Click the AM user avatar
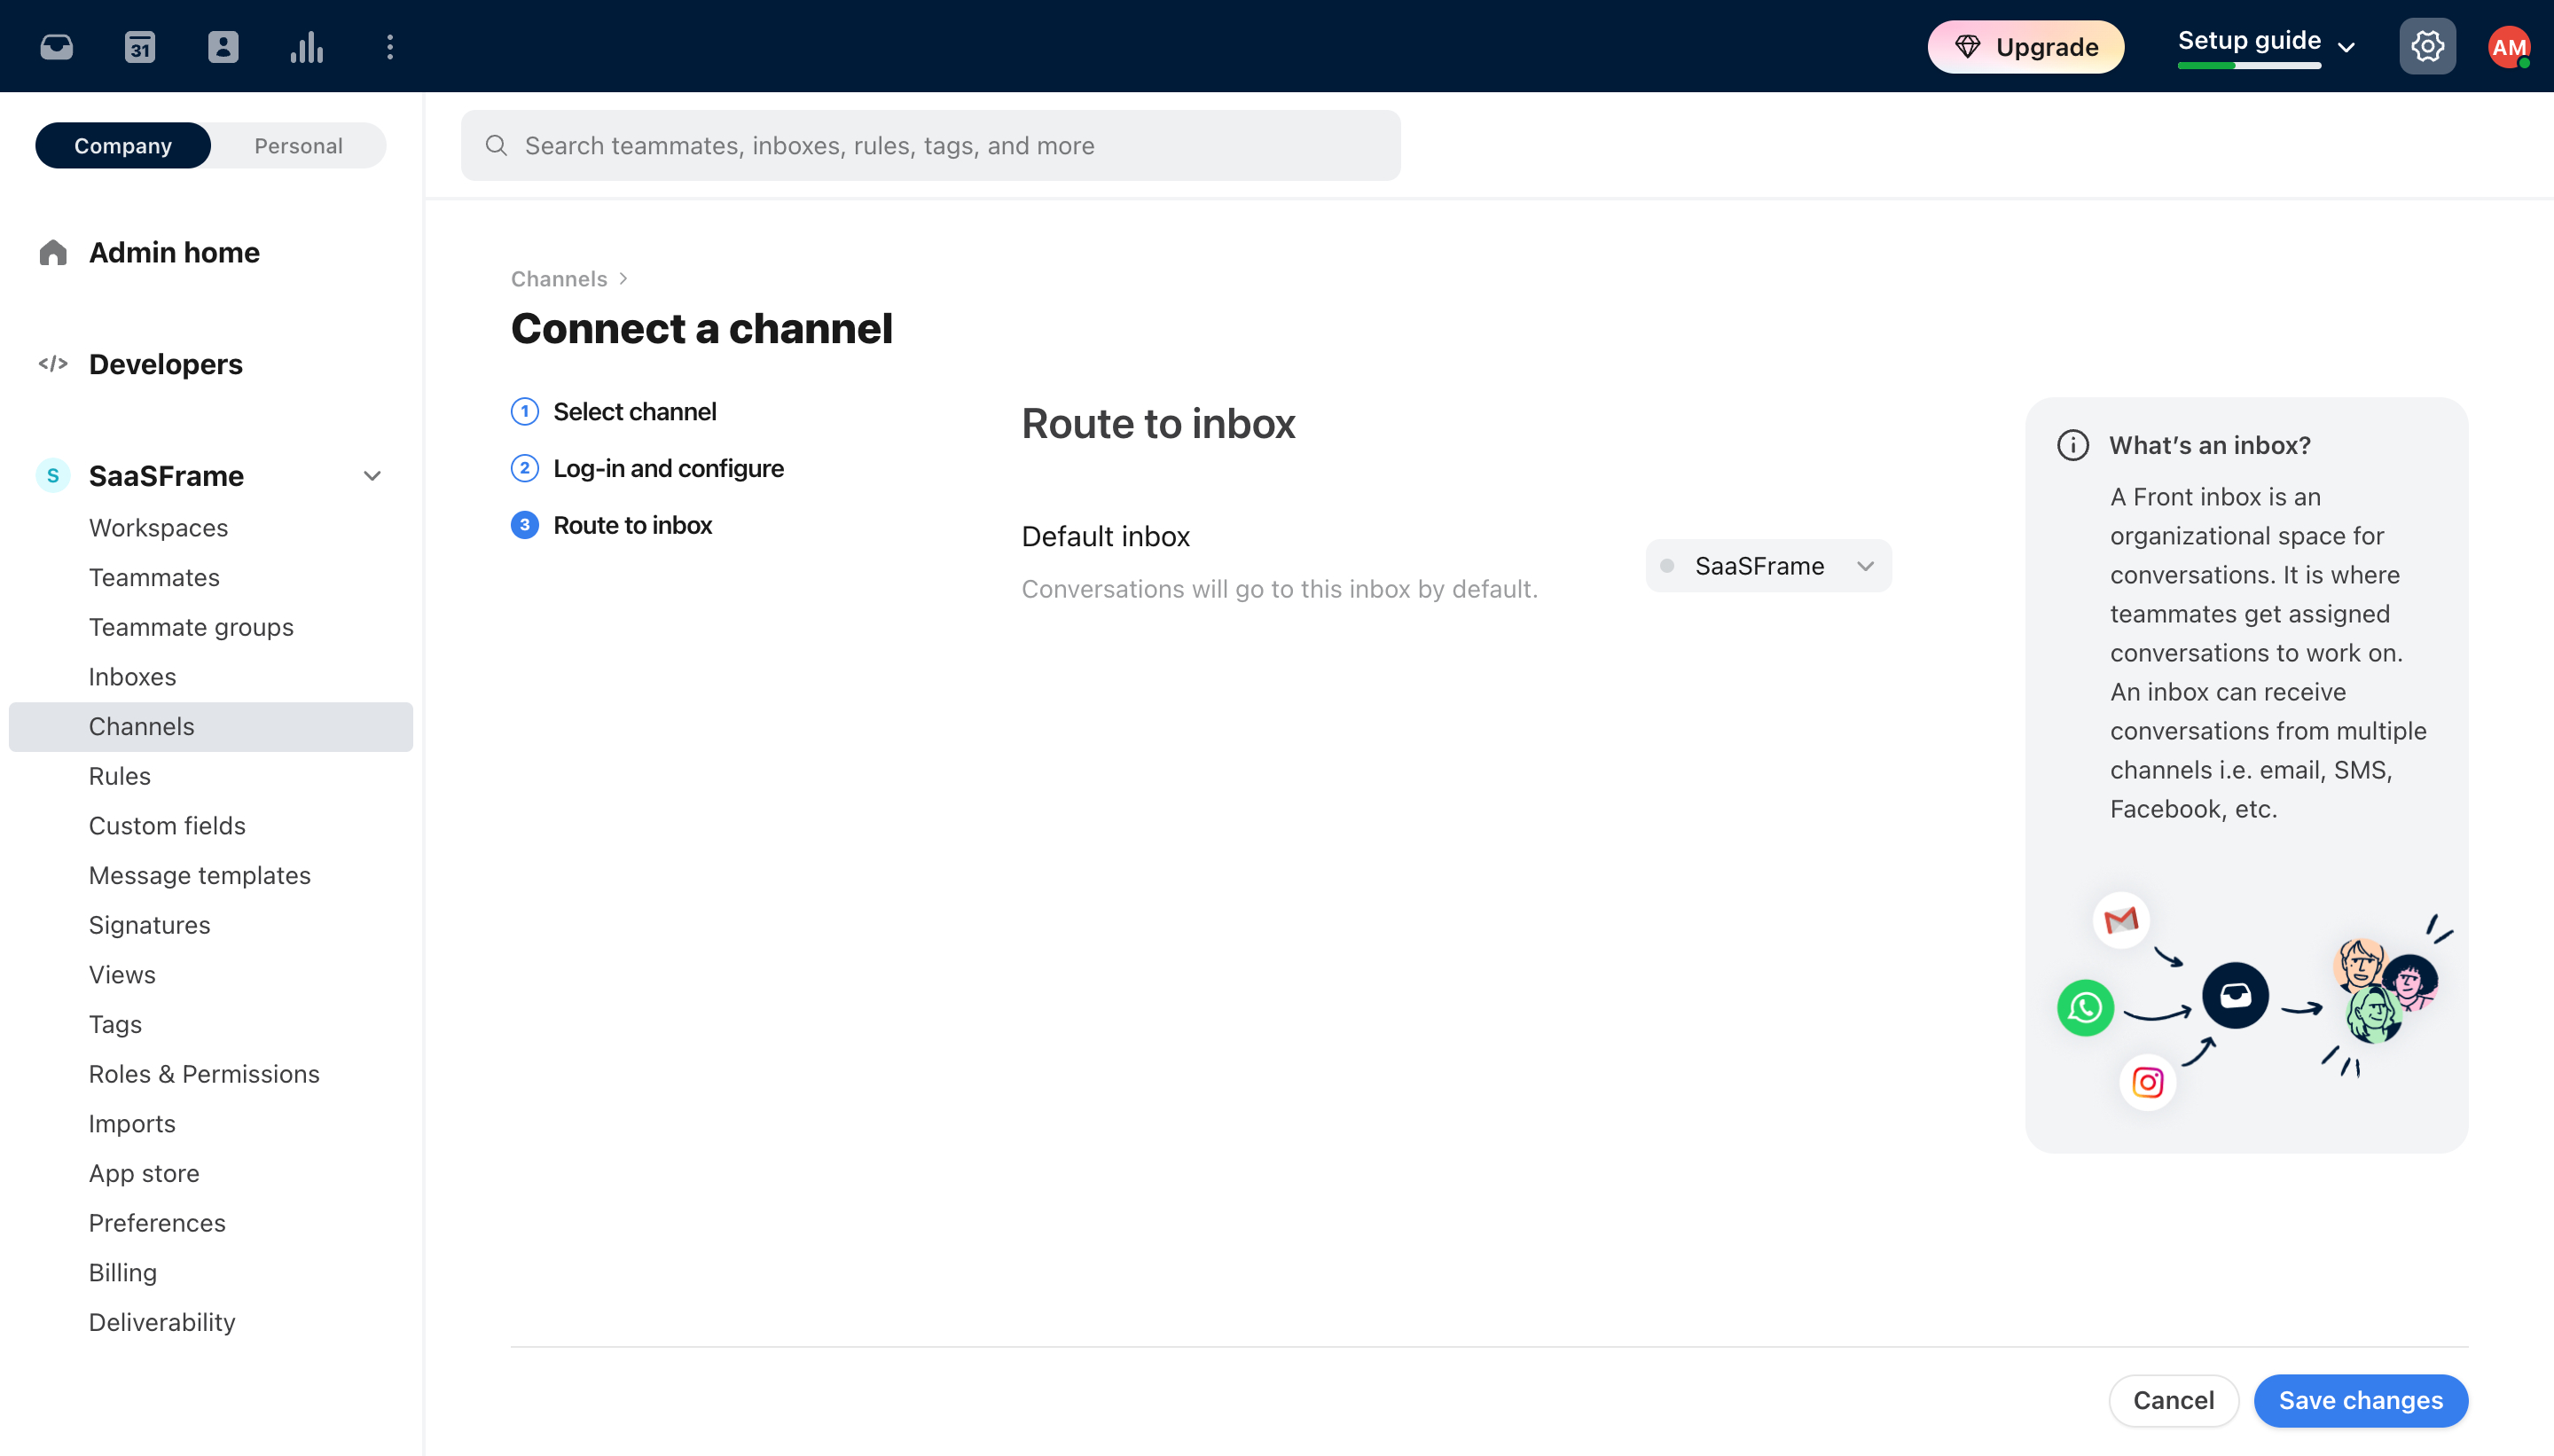The width and height of the screenshot is (2554, 1456). [2508, 46]
